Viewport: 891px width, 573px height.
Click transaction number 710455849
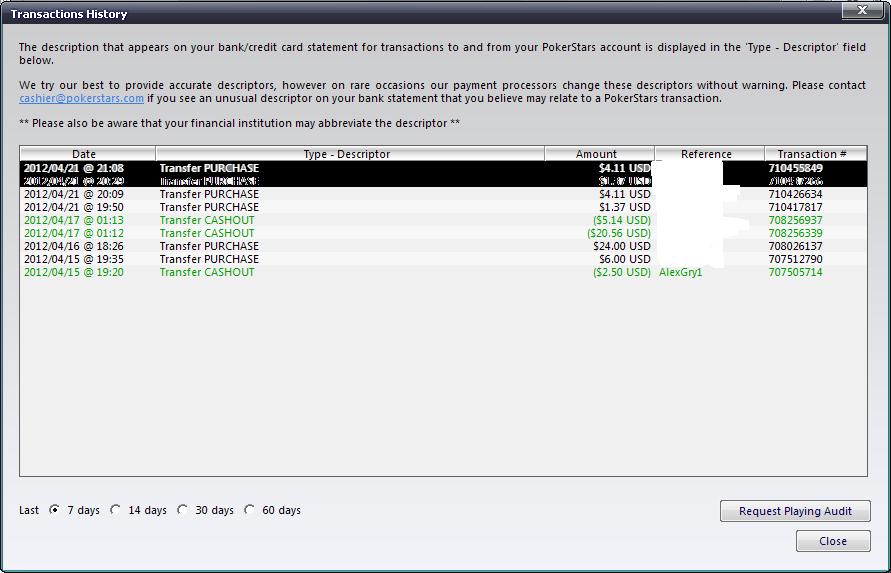click(796, 168)
